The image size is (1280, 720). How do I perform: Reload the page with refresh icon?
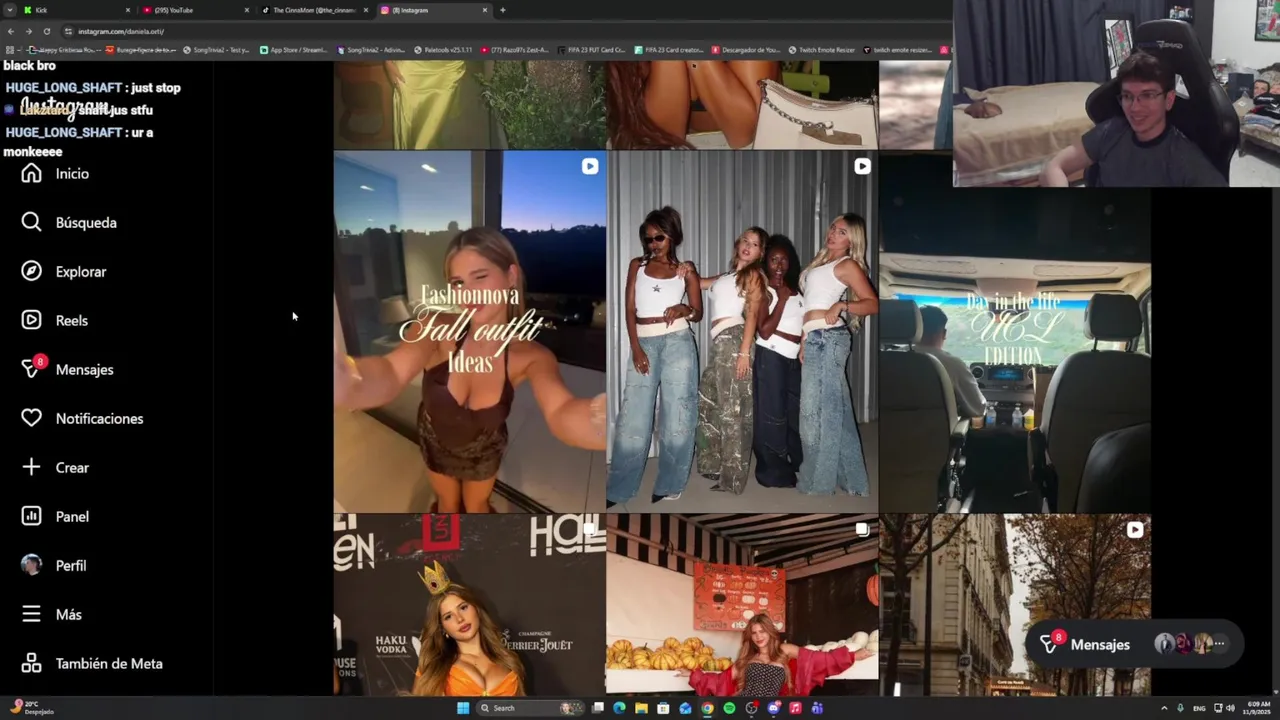46,31
